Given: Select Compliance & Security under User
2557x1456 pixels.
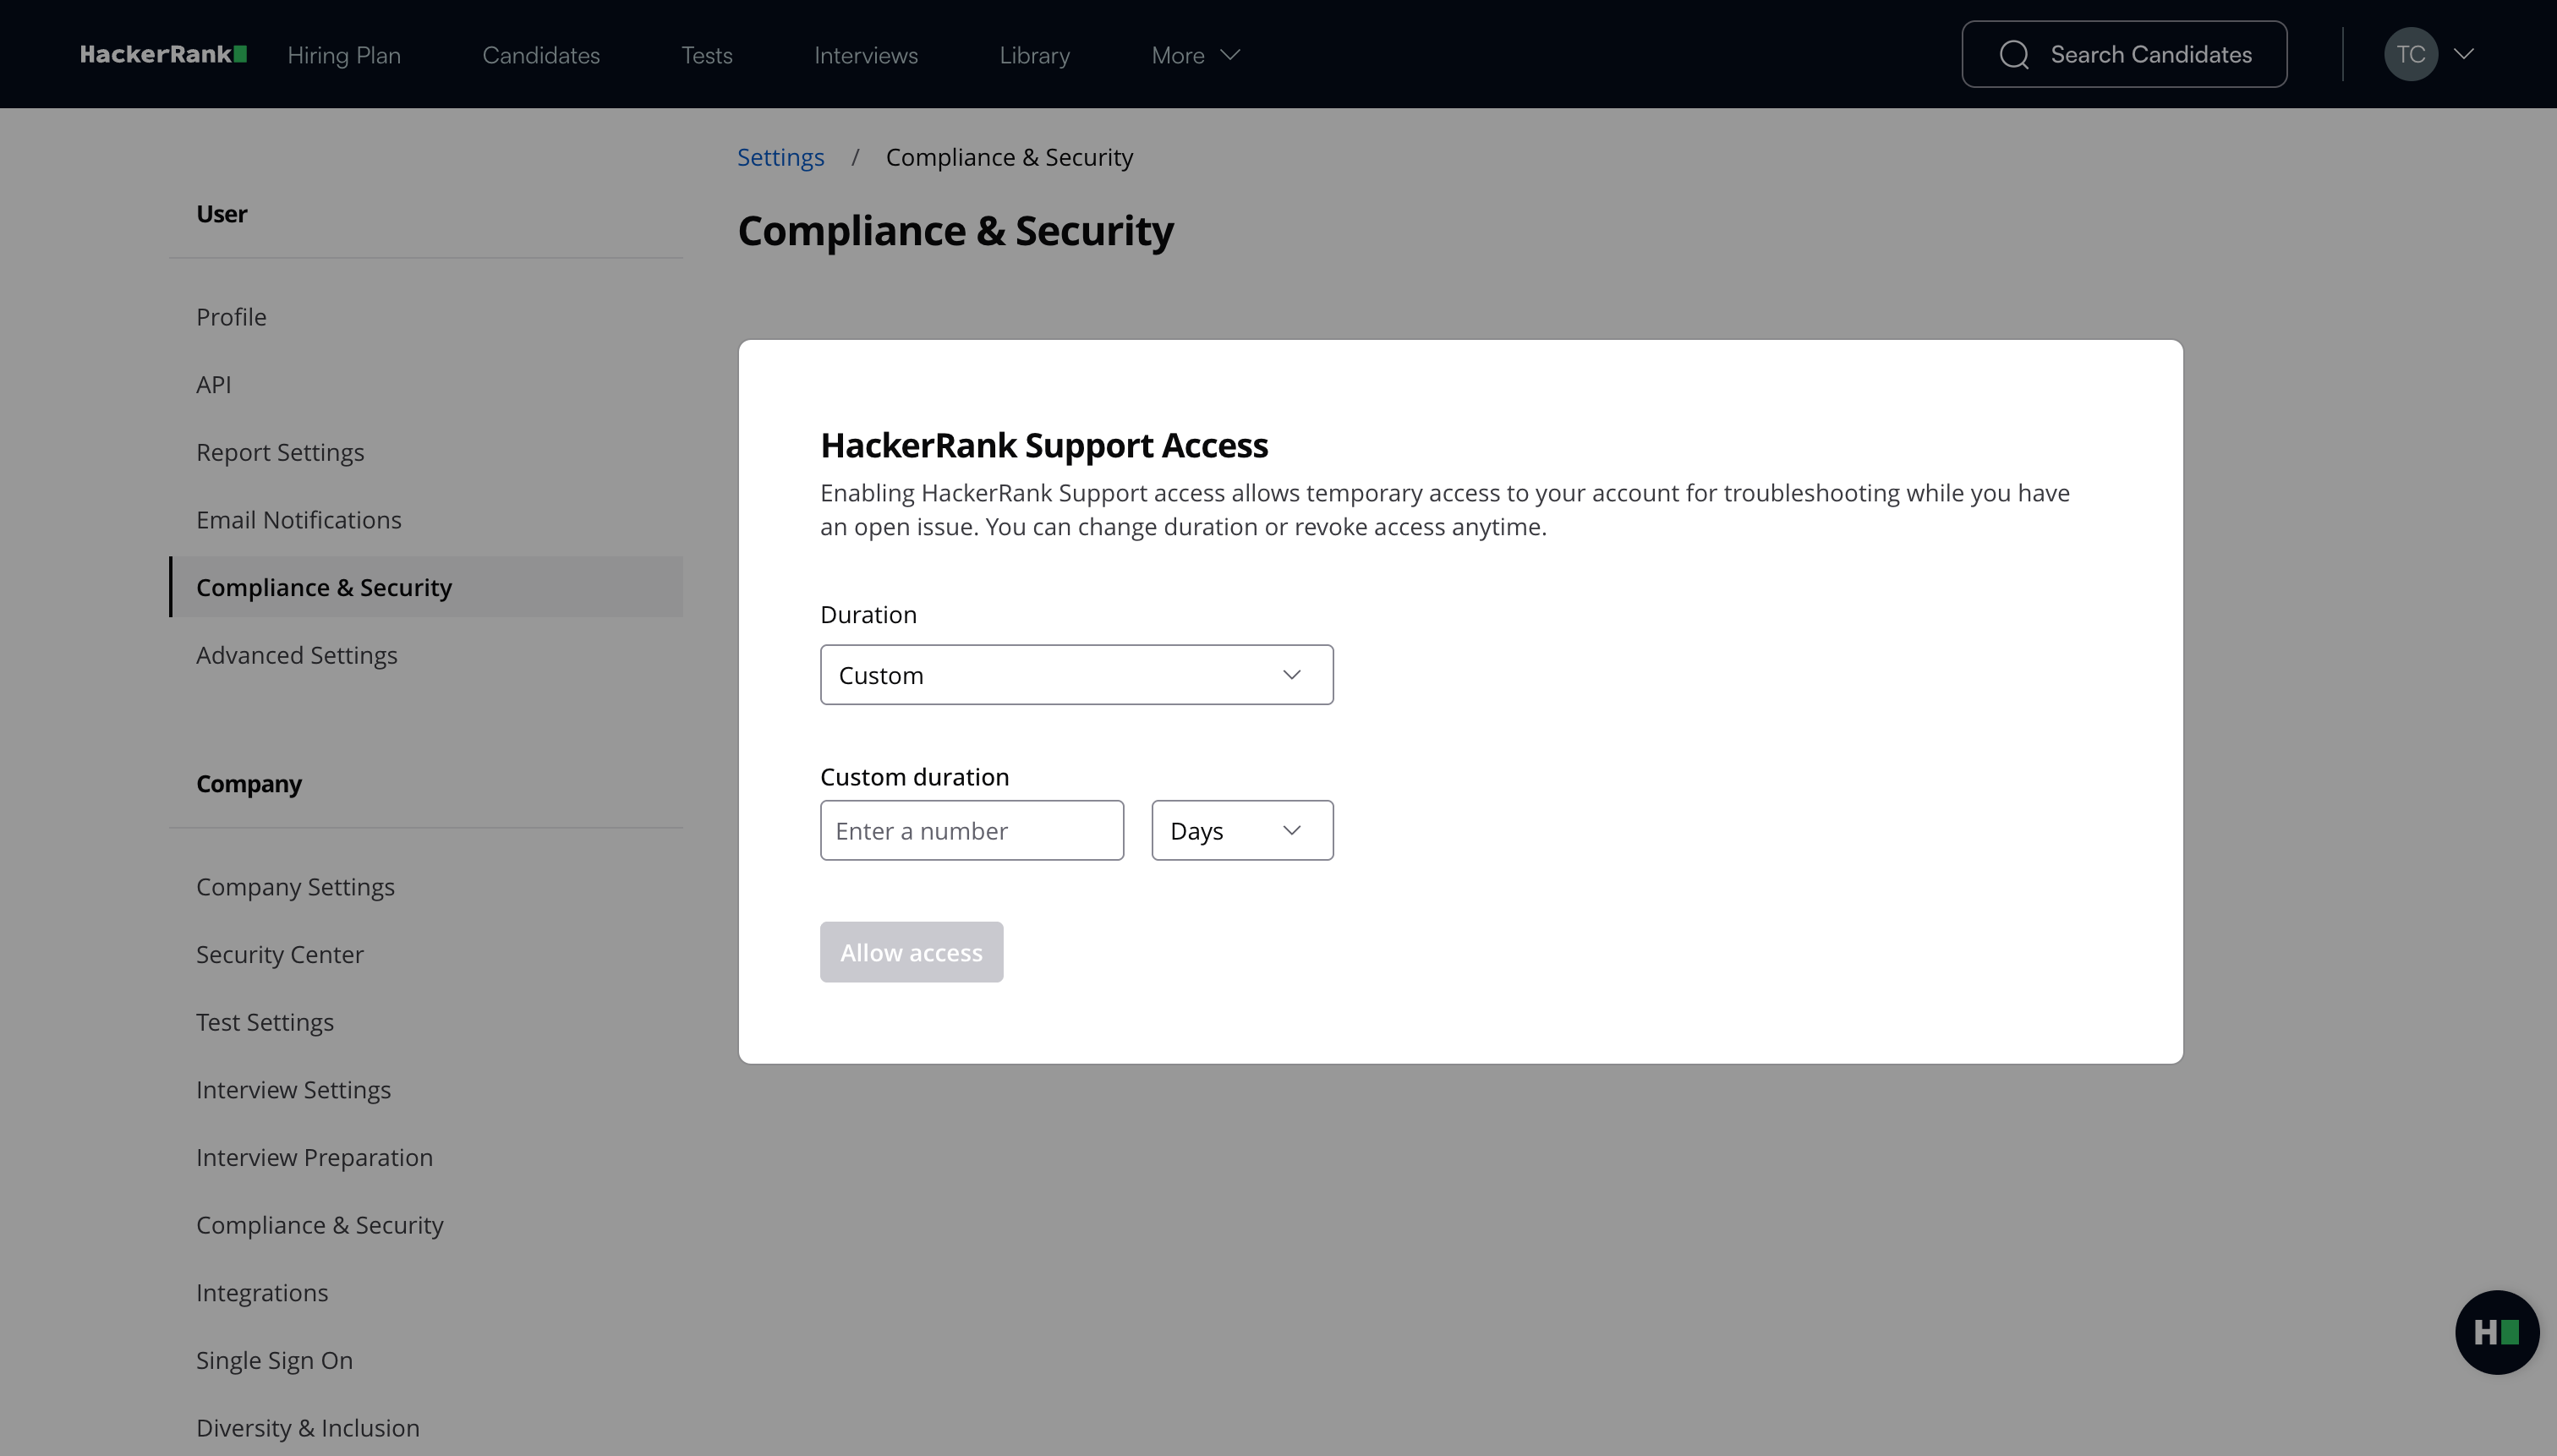Looking at the screenshot, I should pos(426,587).
